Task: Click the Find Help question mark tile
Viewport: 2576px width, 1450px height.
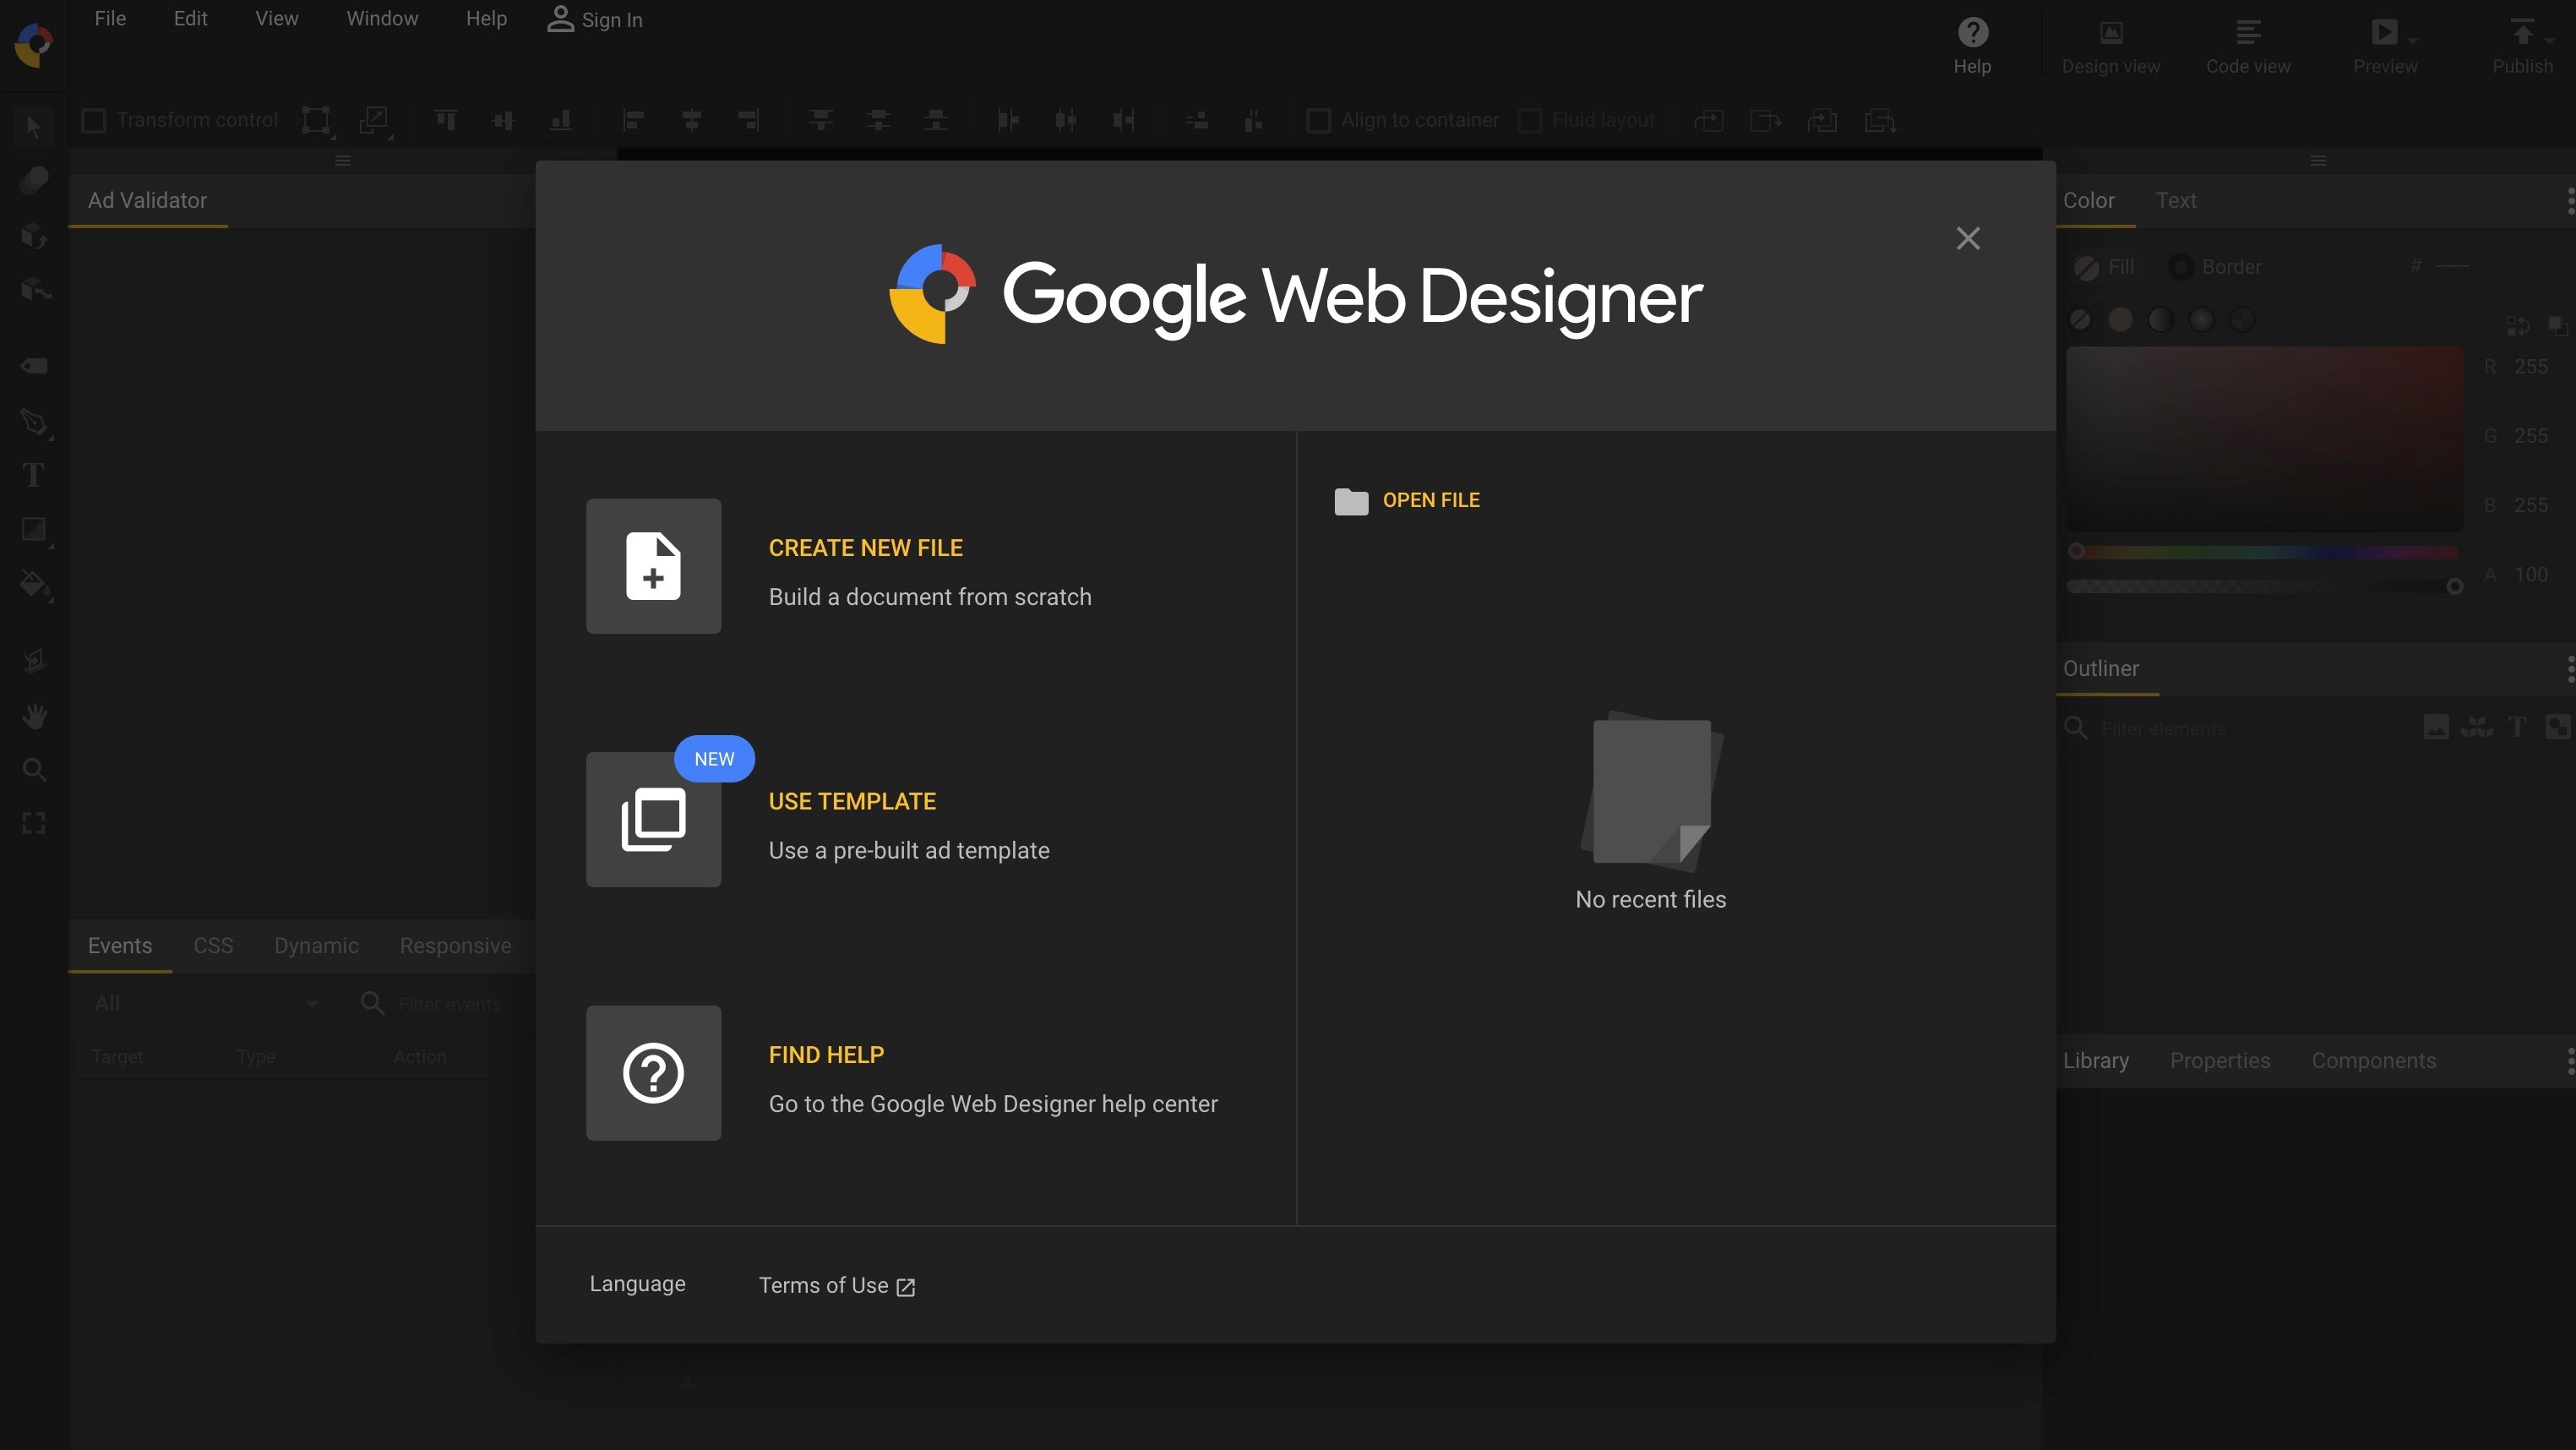Action: 653,1073
